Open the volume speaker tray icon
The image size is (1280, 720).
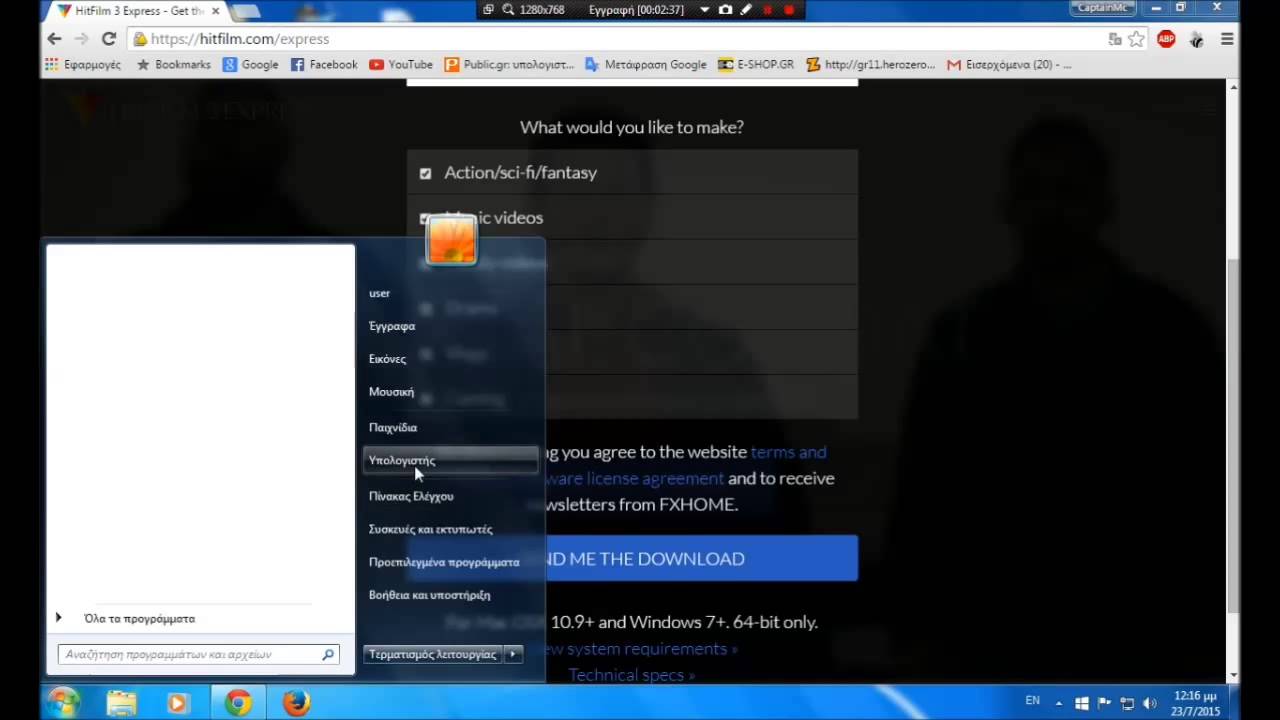1149,703
